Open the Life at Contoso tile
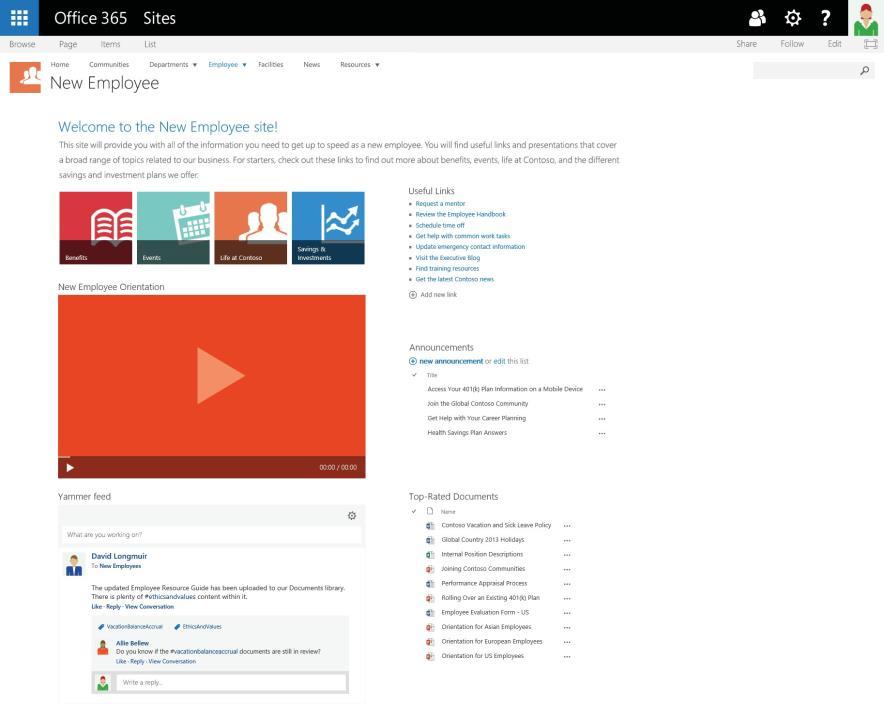Viewport: 884px width, 704px height. [x=251, y=228]
